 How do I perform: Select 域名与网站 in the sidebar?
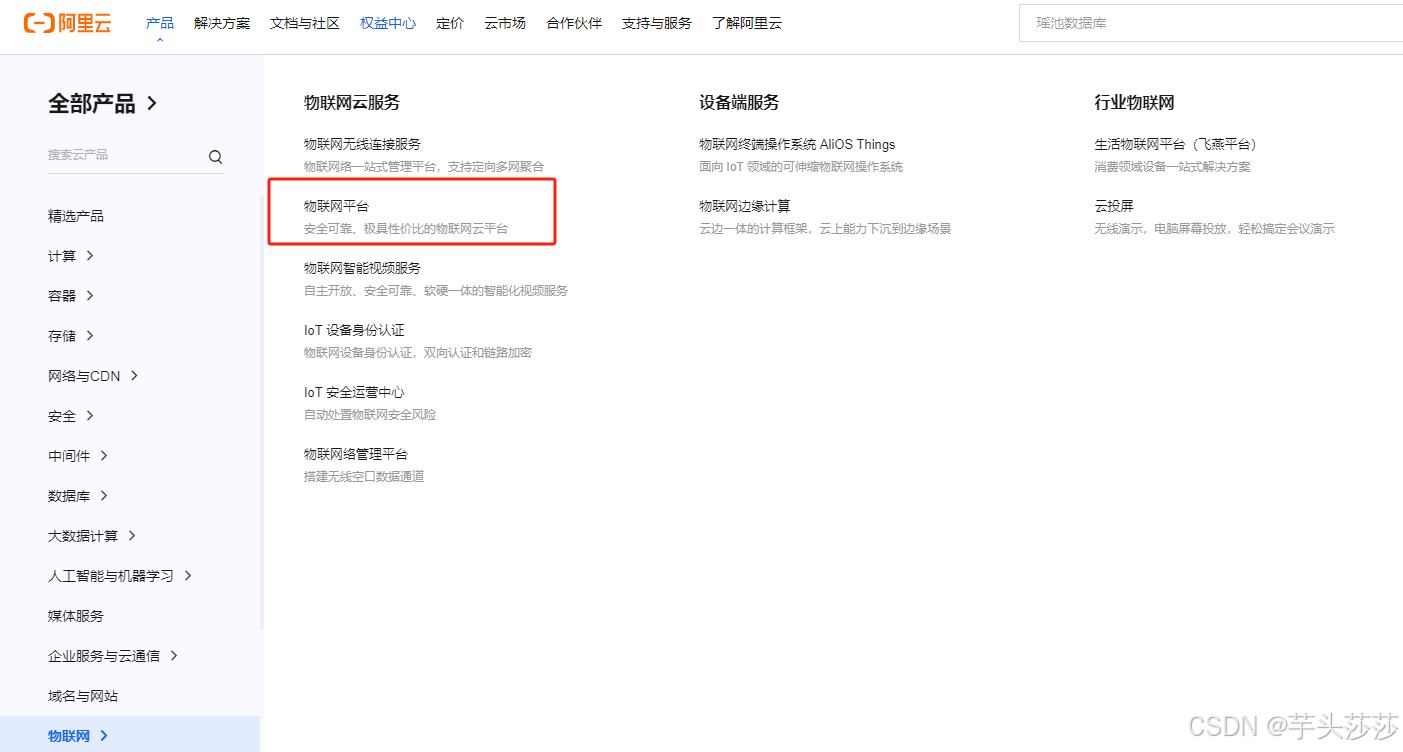pyautogui.click(x=83, y=696)
